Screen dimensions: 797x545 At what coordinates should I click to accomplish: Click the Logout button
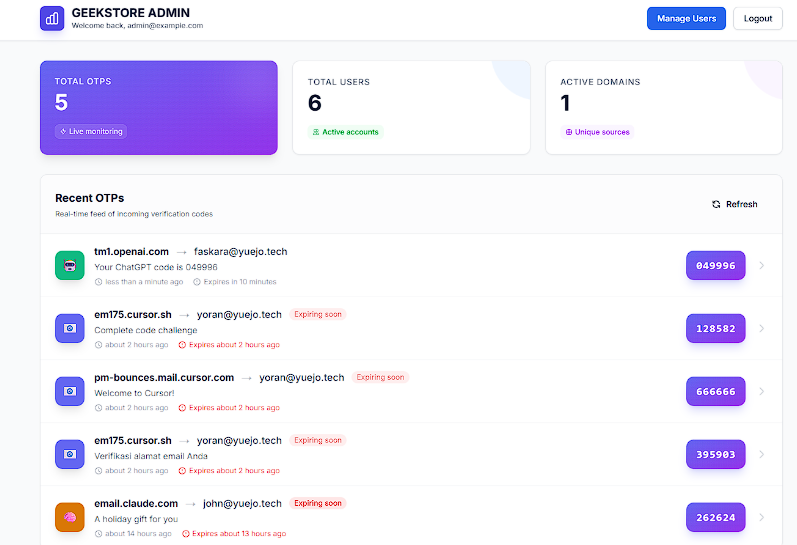757,18
